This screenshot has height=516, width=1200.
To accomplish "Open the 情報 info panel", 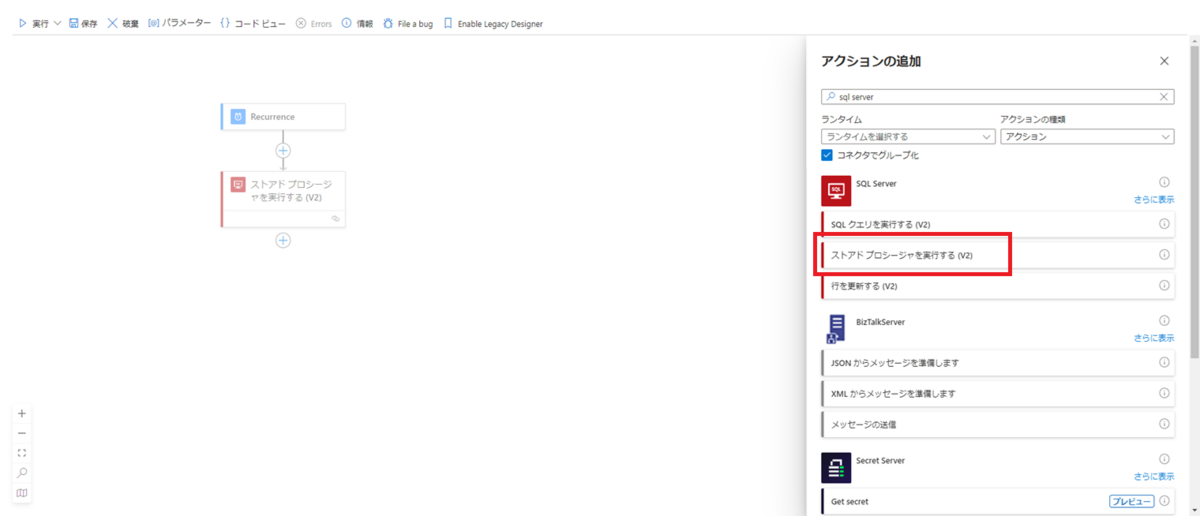I will (357, 23).
